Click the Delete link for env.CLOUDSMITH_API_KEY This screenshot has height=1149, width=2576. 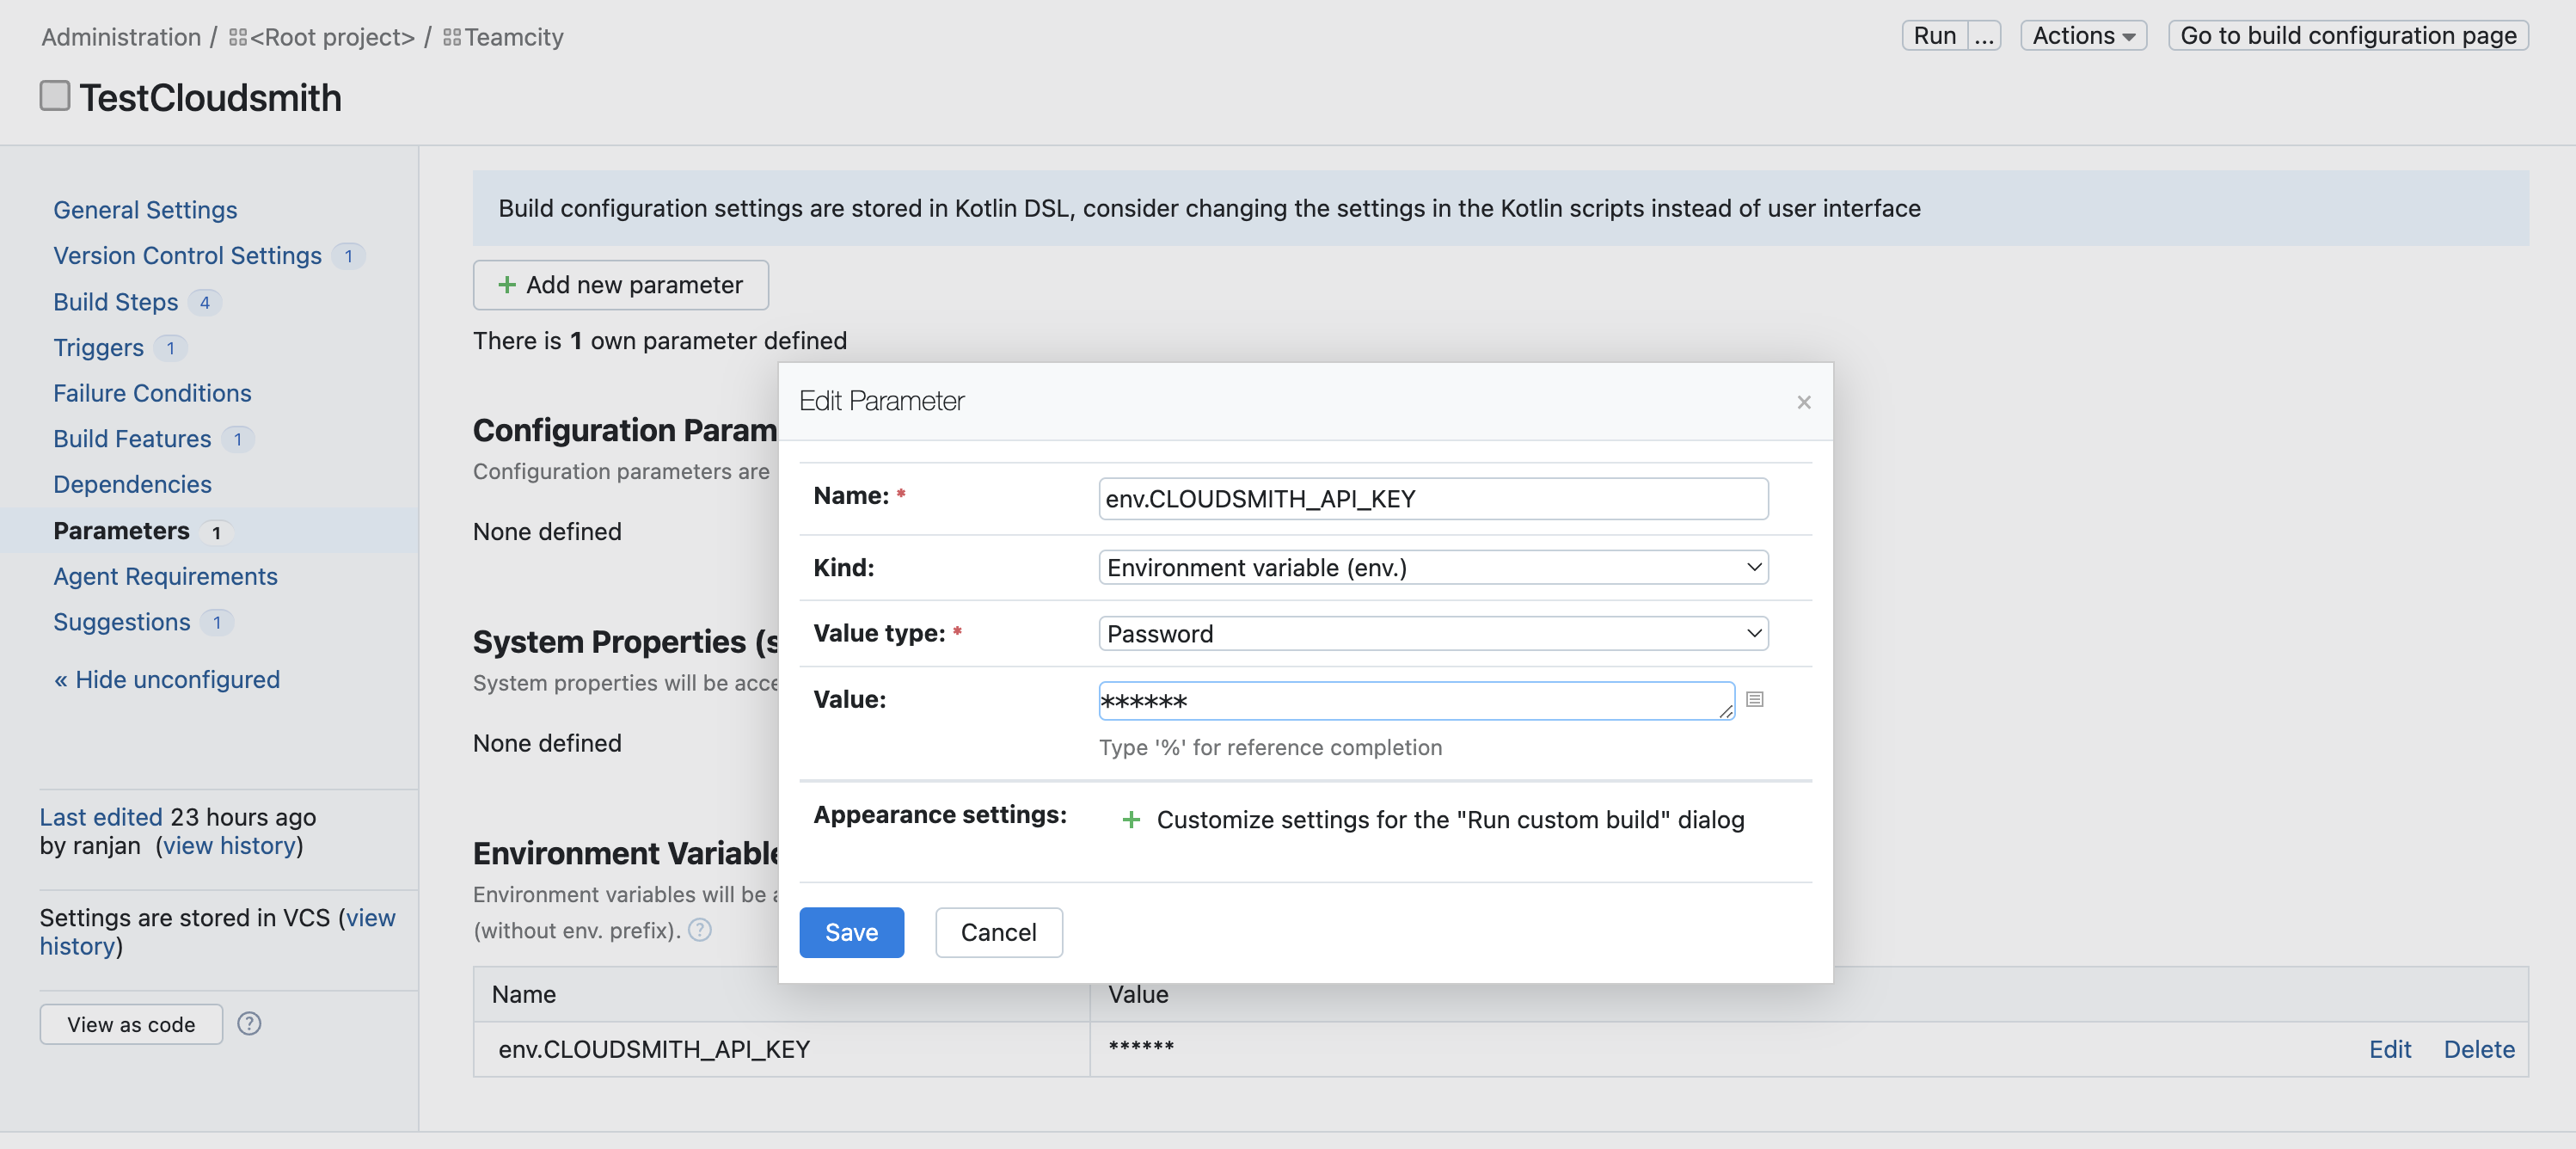click(2478, 1049)
